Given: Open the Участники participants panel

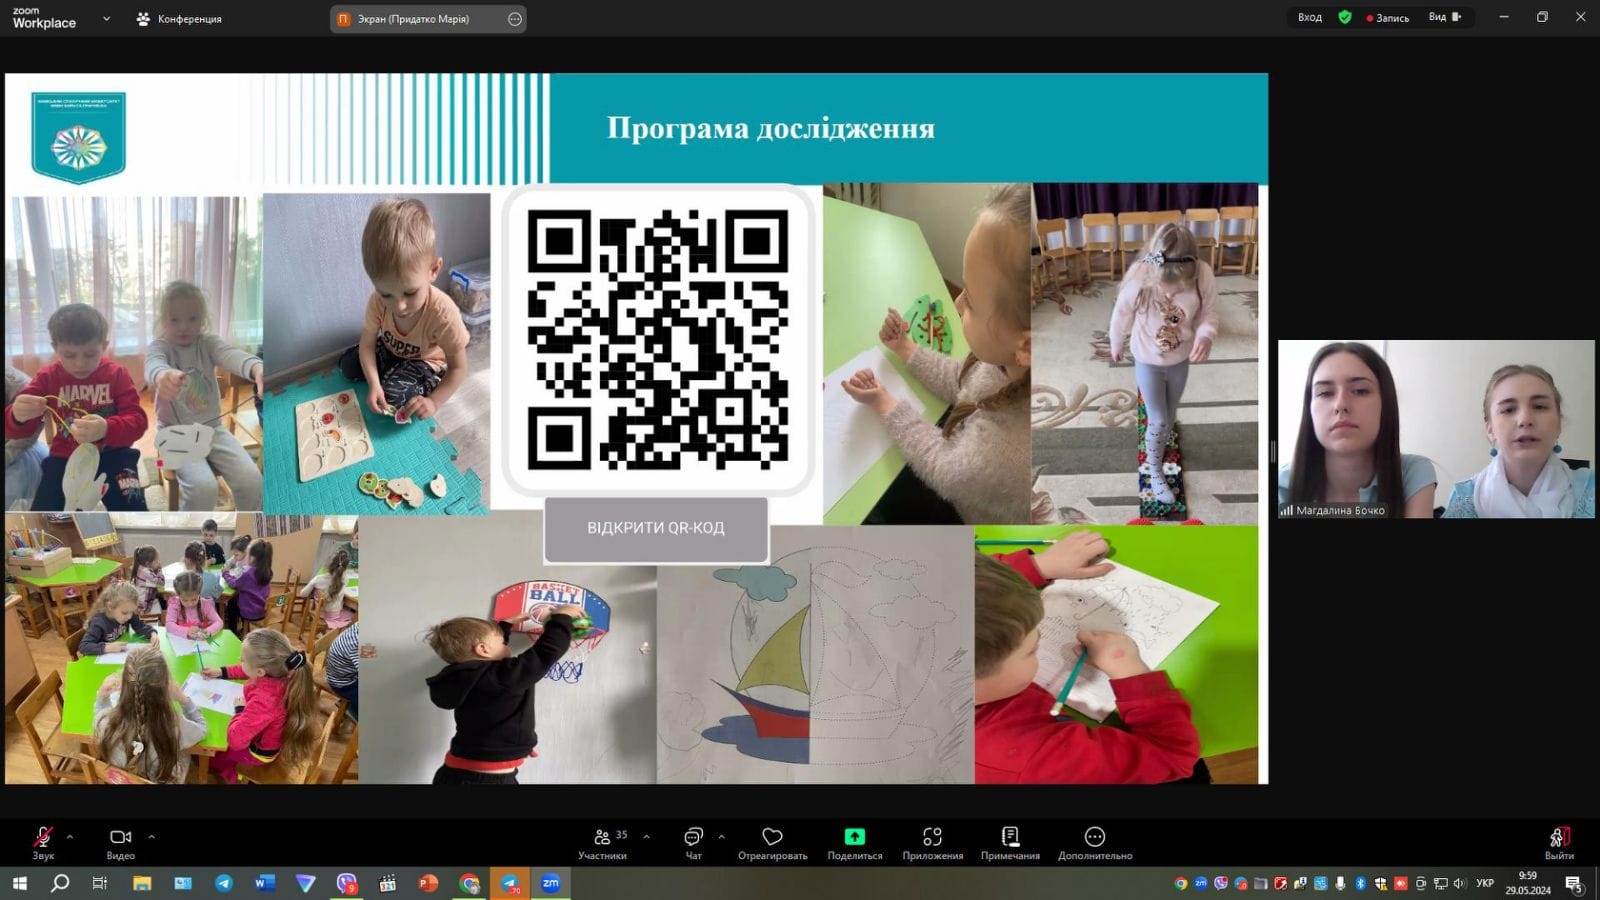Looking at the screenshot, I should [x=603, y=842].
